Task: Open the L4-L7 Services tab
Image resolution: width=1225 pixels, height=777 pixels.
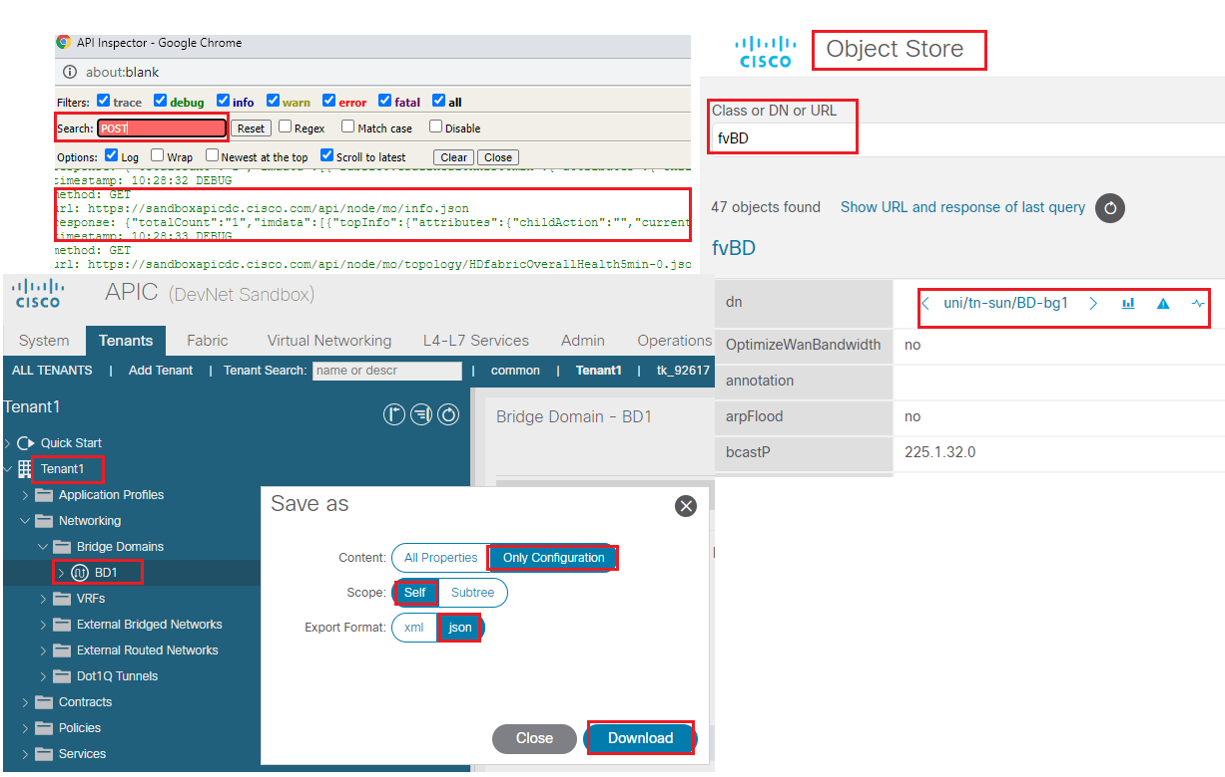Action: pyautogui.click(x=476, y=340)
